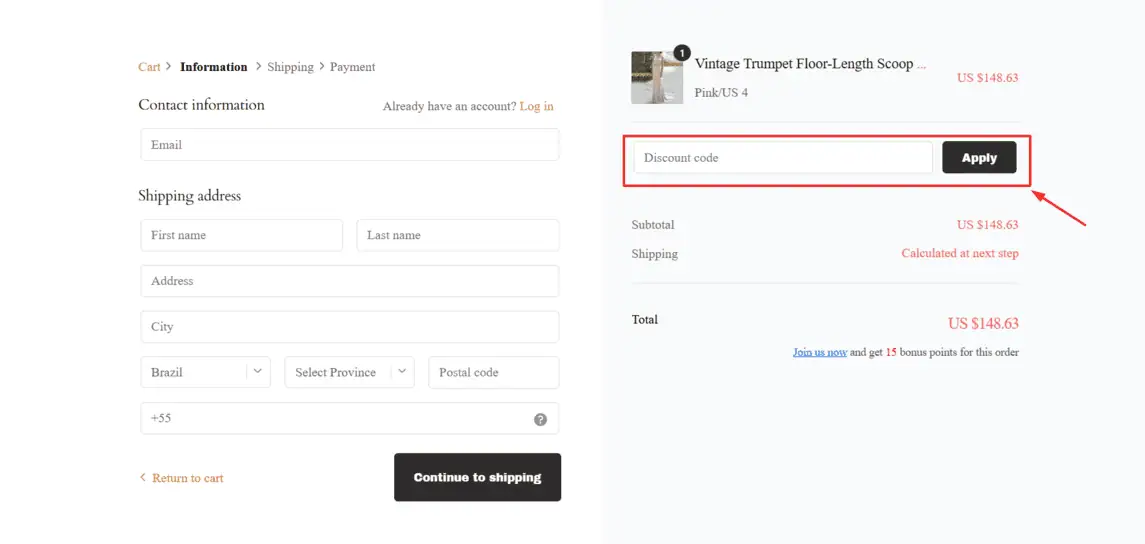Click the Apply discount button
Viewport: 1145px width, 544px height.
click(x=979, y=157)
